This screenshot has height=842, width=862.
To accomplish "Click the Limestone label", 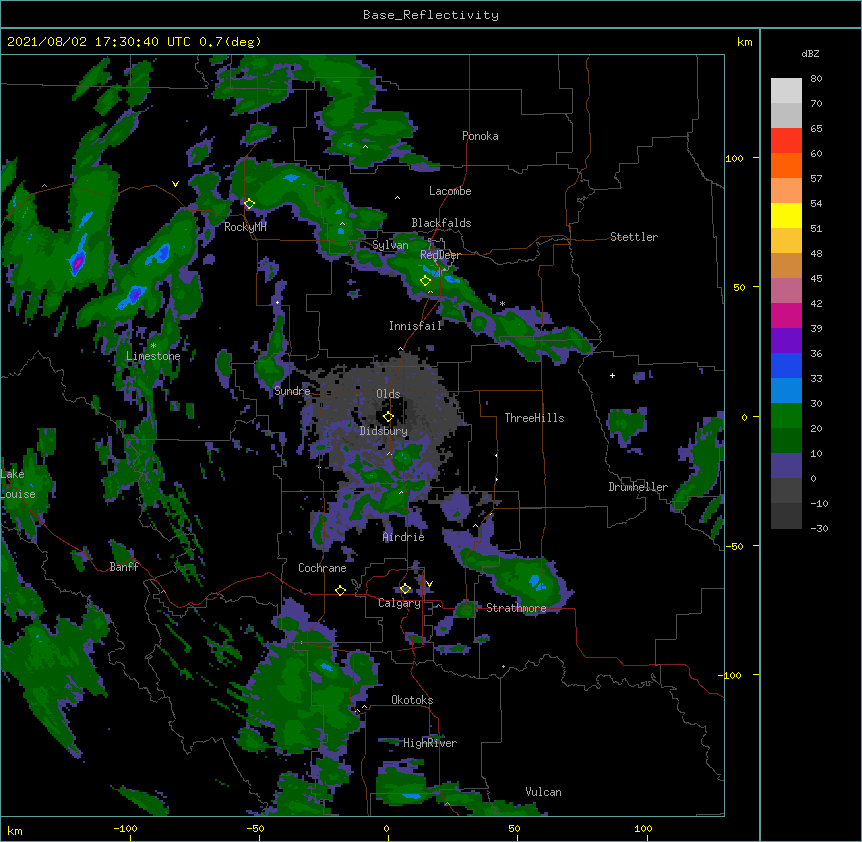I will point(153,356).
